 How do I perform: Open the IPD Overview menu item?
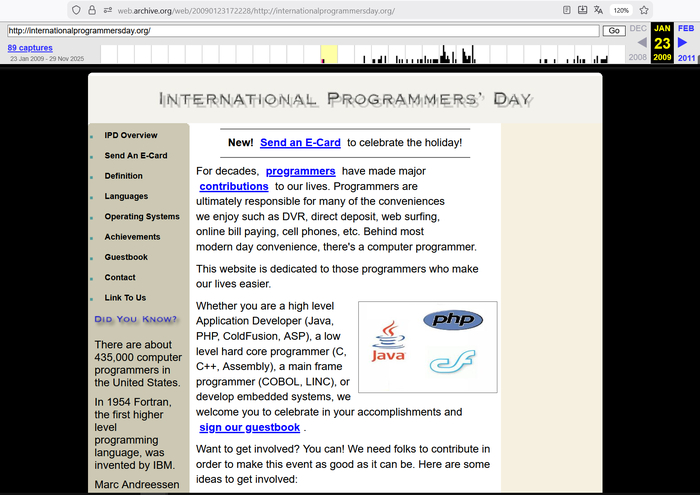pyautogui.click(x=131, y=135)
